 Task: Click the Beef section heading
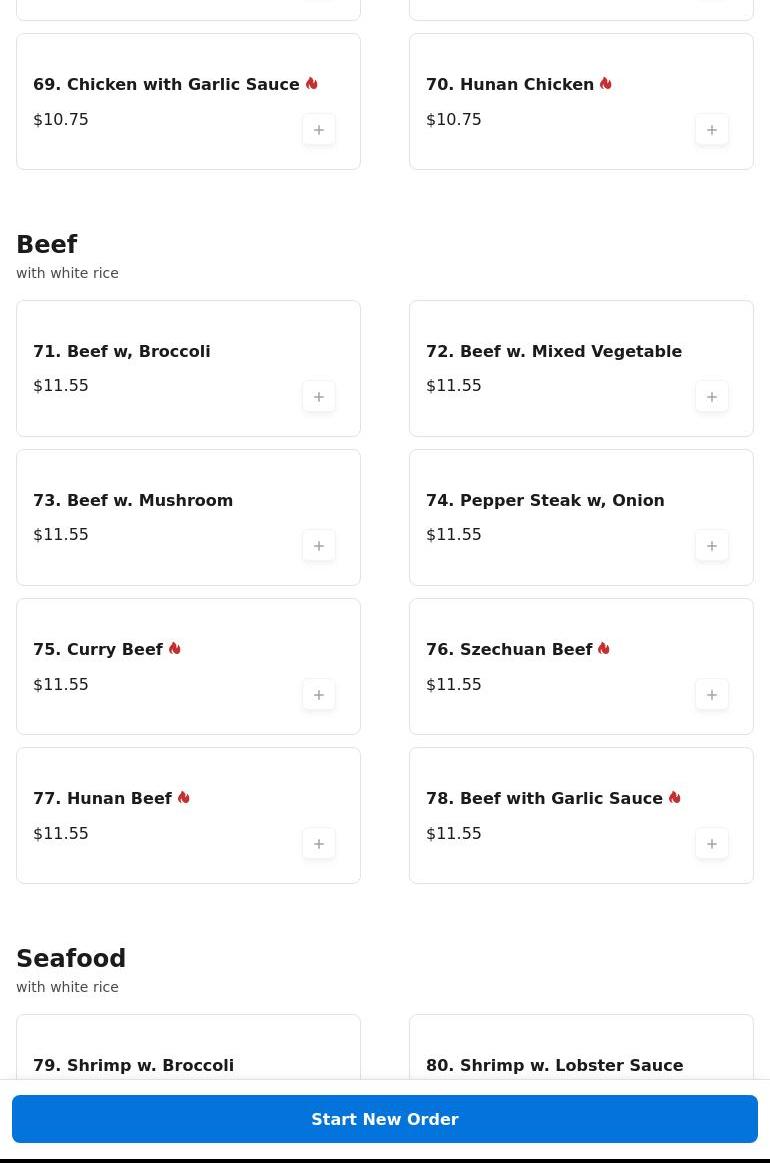click(x=47, y=245)
